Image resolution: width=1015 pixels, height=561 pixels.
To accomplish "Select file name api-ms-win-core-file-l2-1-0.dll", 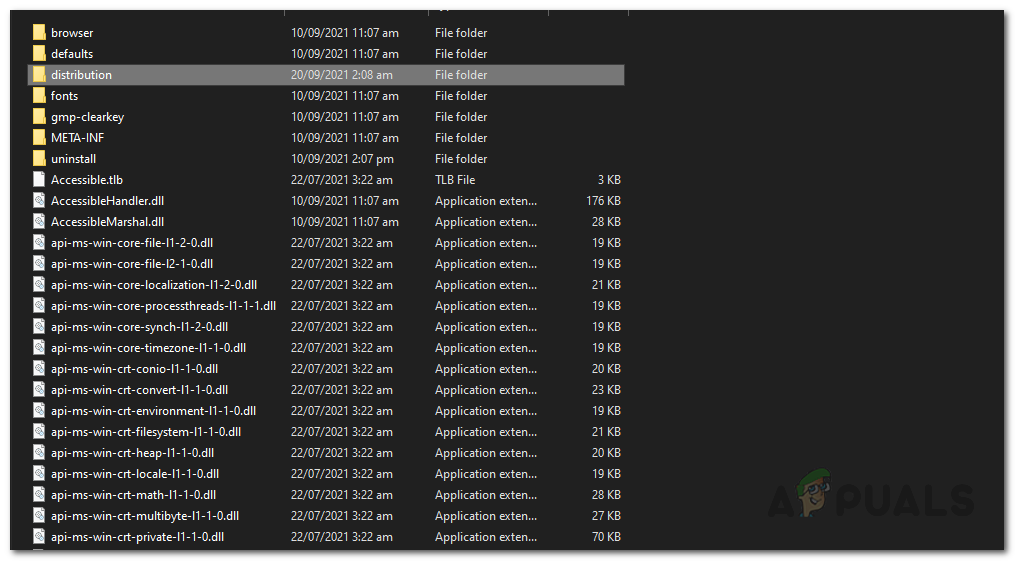I will [132, 264].
